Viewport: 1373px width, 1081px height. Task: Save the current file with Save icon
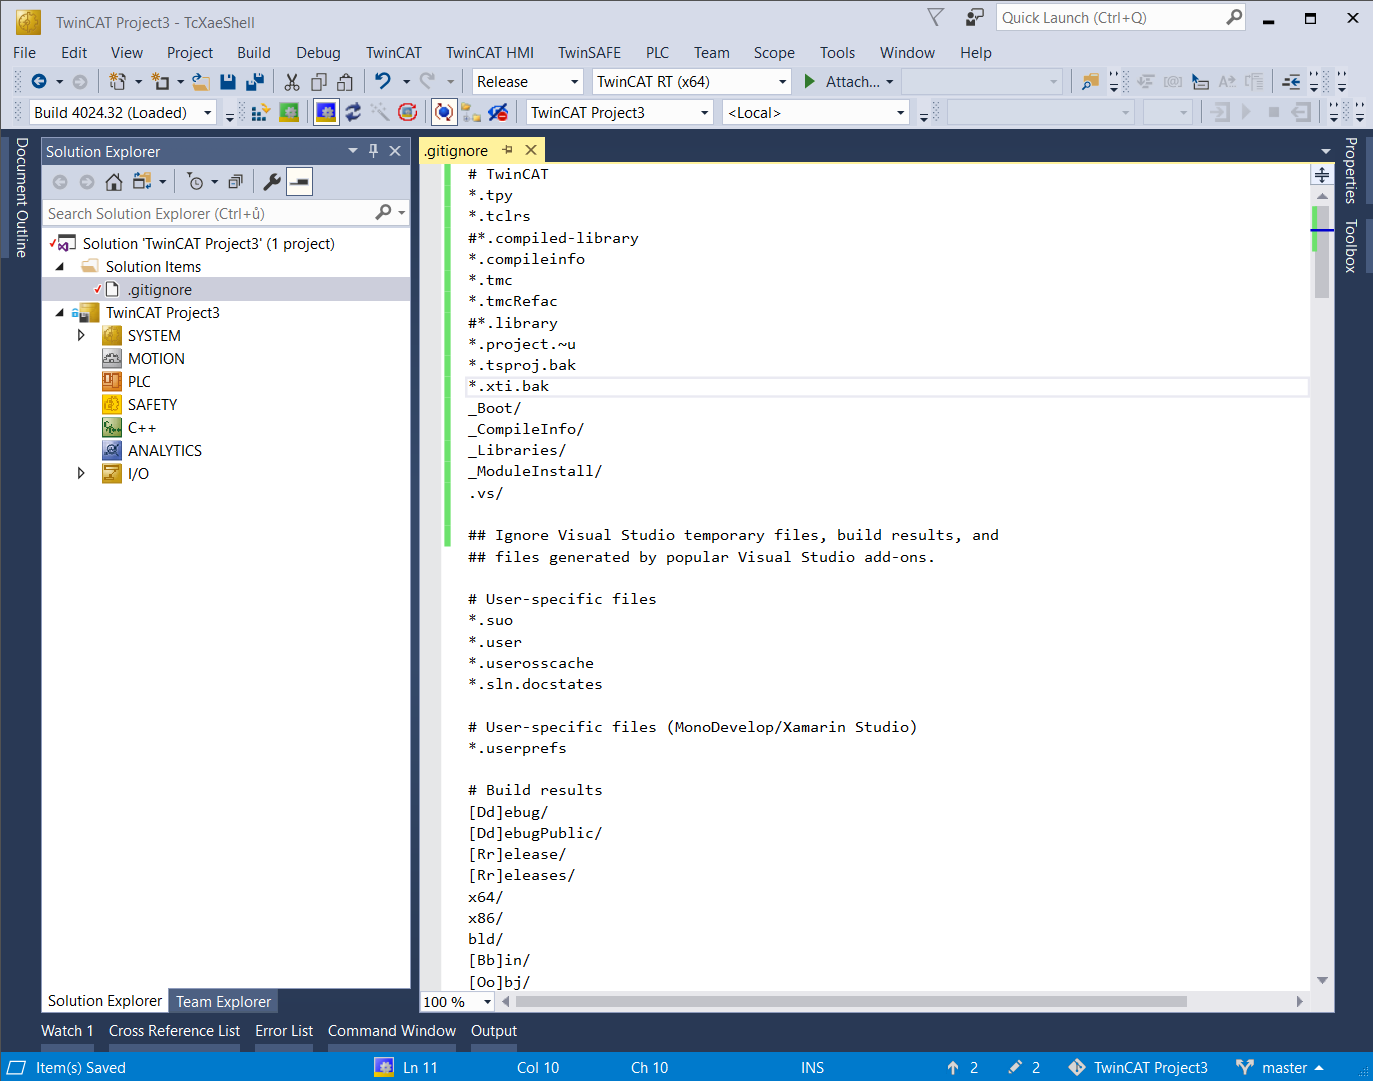[x=228, y=82]
